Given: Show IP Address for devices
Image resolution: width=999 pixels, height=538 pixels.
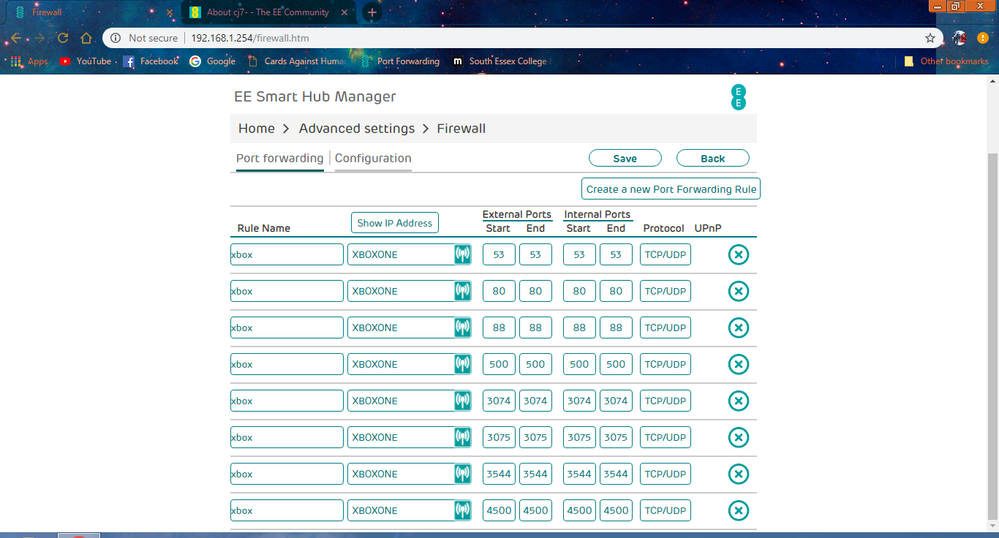Looking at the screenshot, I should click(x=395, y=223).
